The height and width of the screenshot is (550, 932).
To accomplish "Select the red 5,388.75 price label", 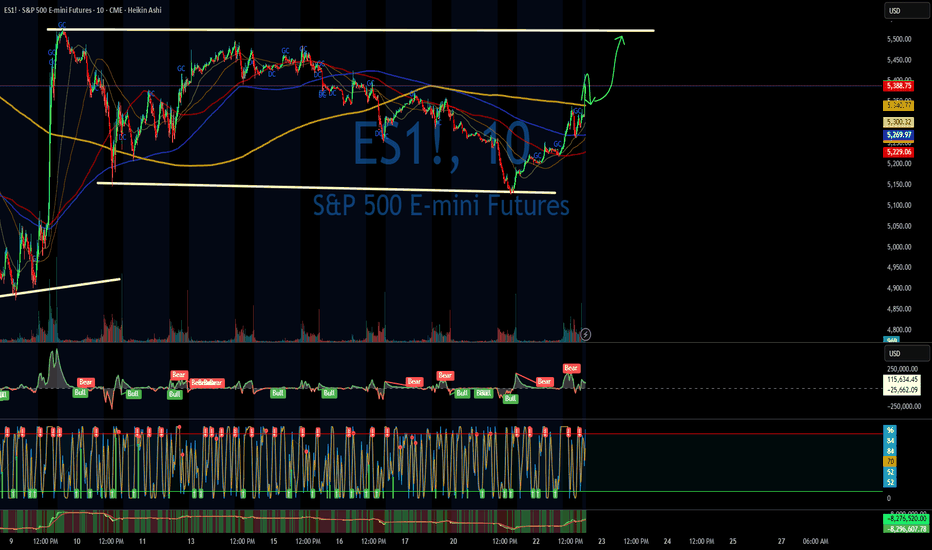I will tap(899, 86).
